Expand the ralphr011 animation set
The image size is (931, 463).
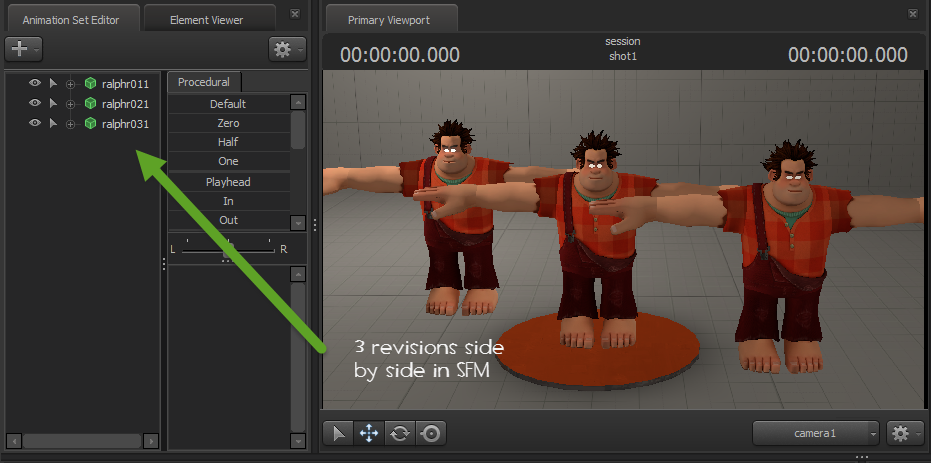point(71,84)
